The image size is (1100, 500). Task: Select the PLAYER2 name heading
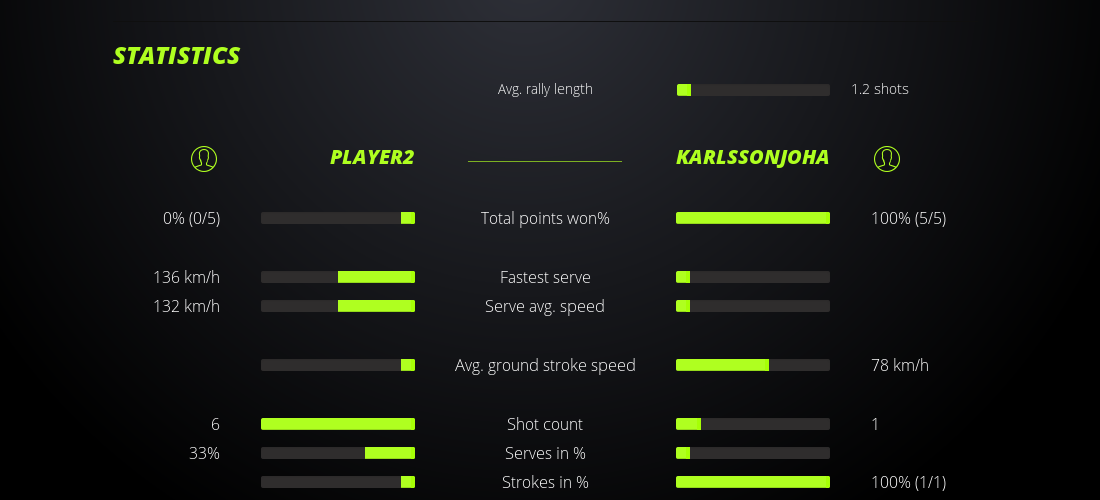(372, 157)
